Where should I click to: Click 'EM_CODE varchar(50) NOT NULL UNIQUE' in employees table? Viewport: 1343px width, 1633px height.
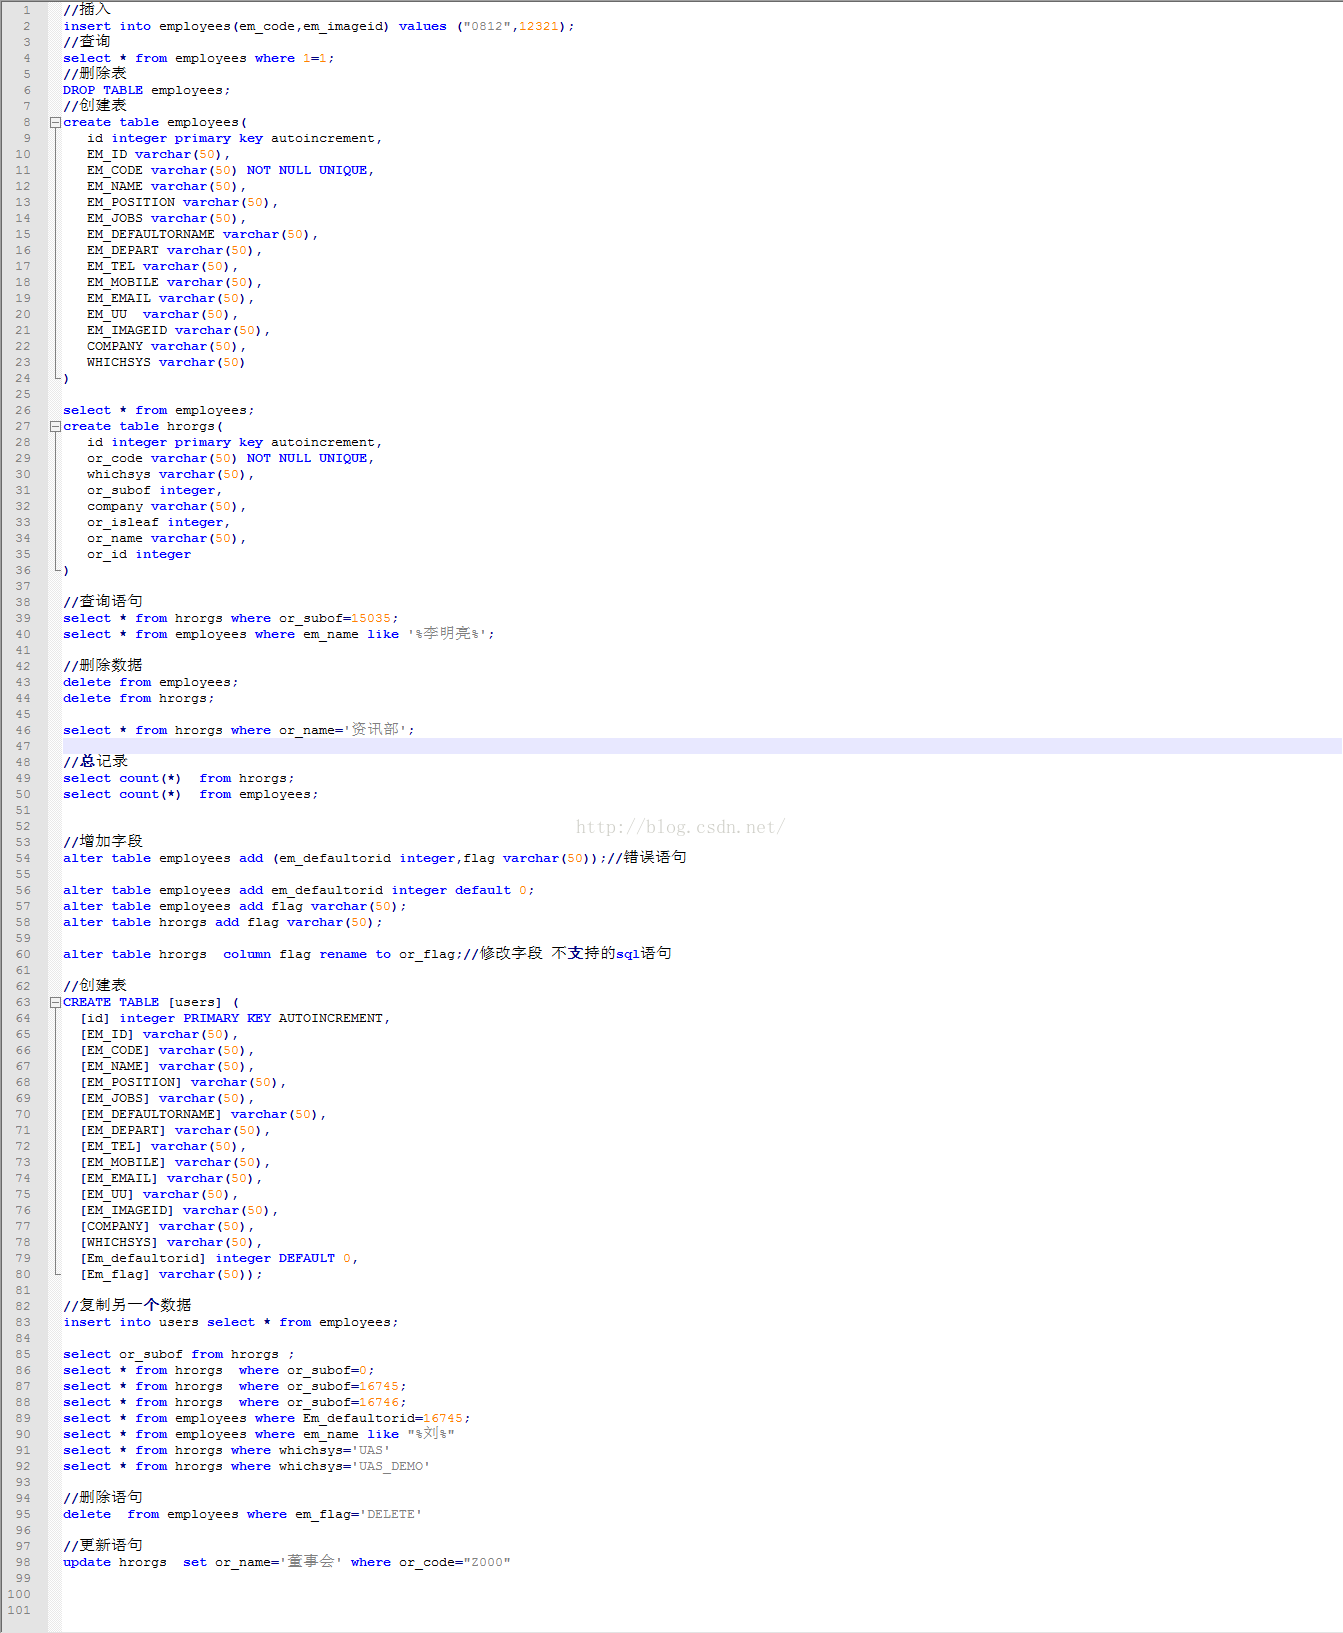tap(230, 170)
